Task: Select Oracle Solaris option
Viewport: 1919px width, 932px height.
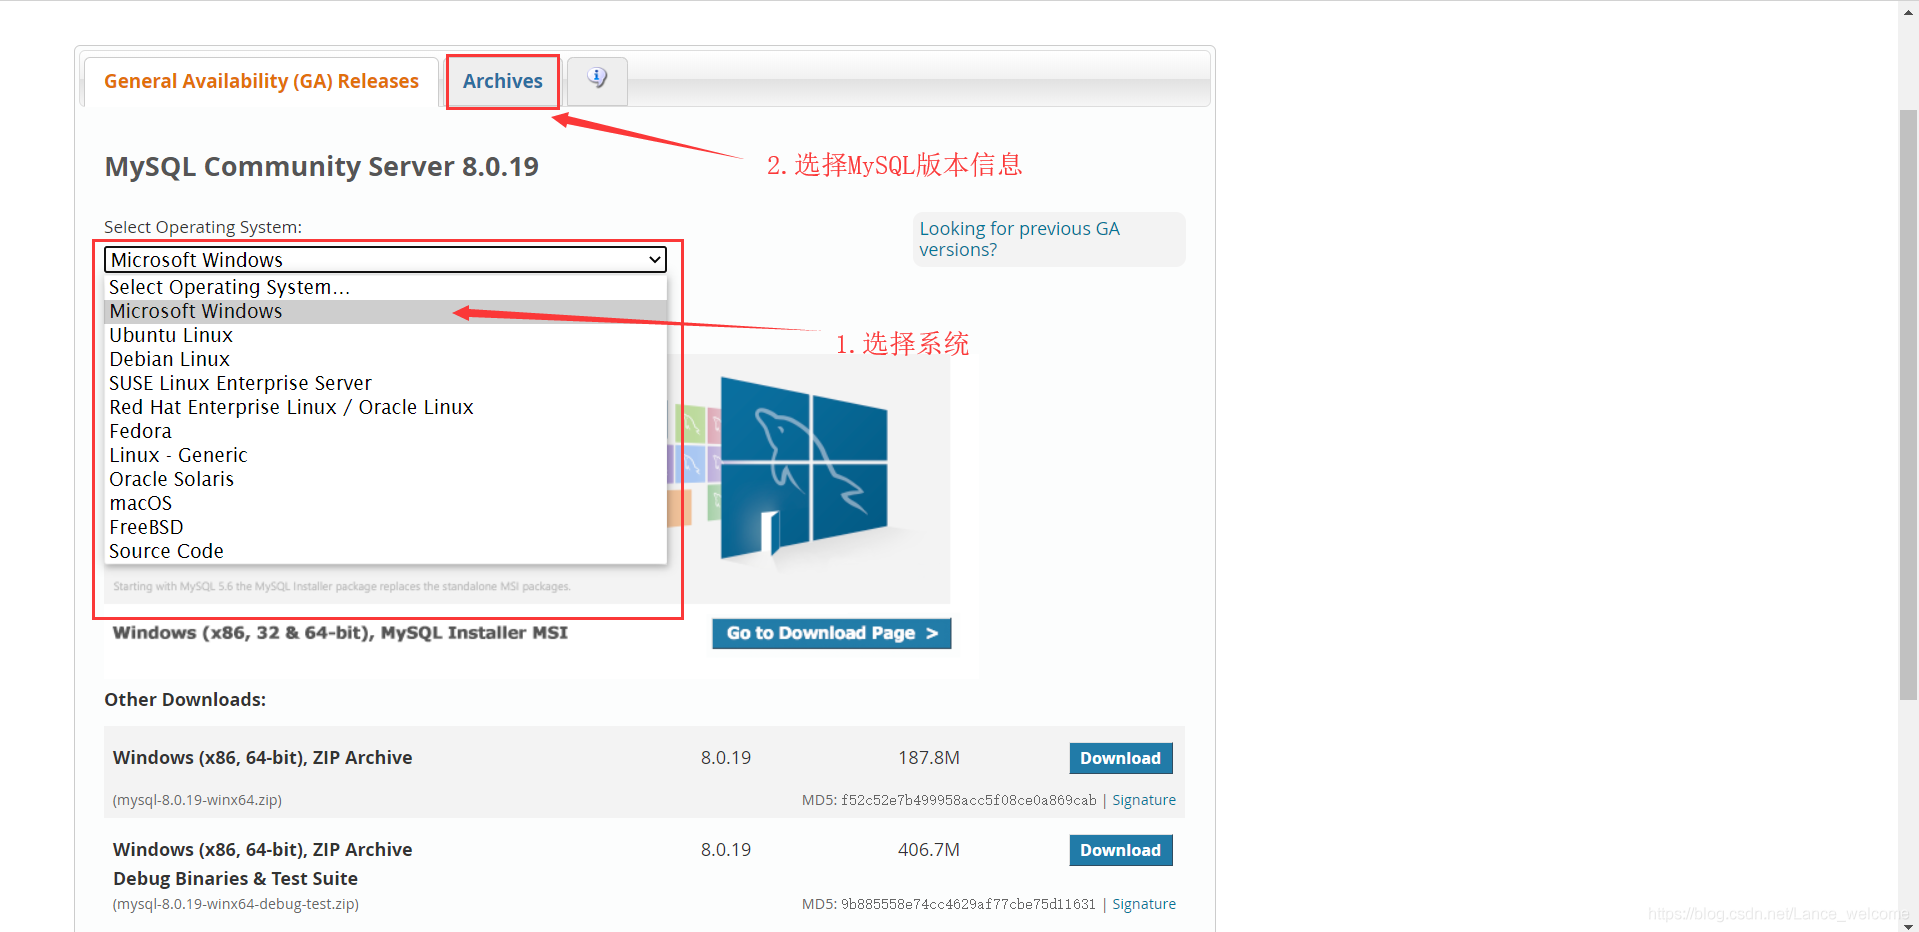Action: click(x=385, y=479)
